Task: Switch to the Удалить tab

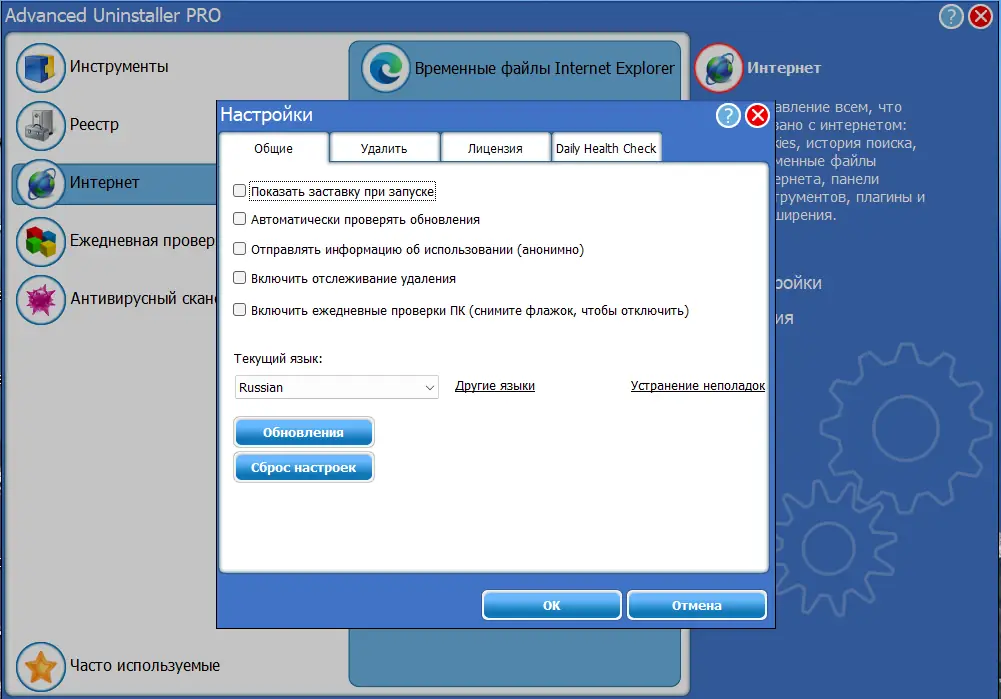Action: point(384,149)
